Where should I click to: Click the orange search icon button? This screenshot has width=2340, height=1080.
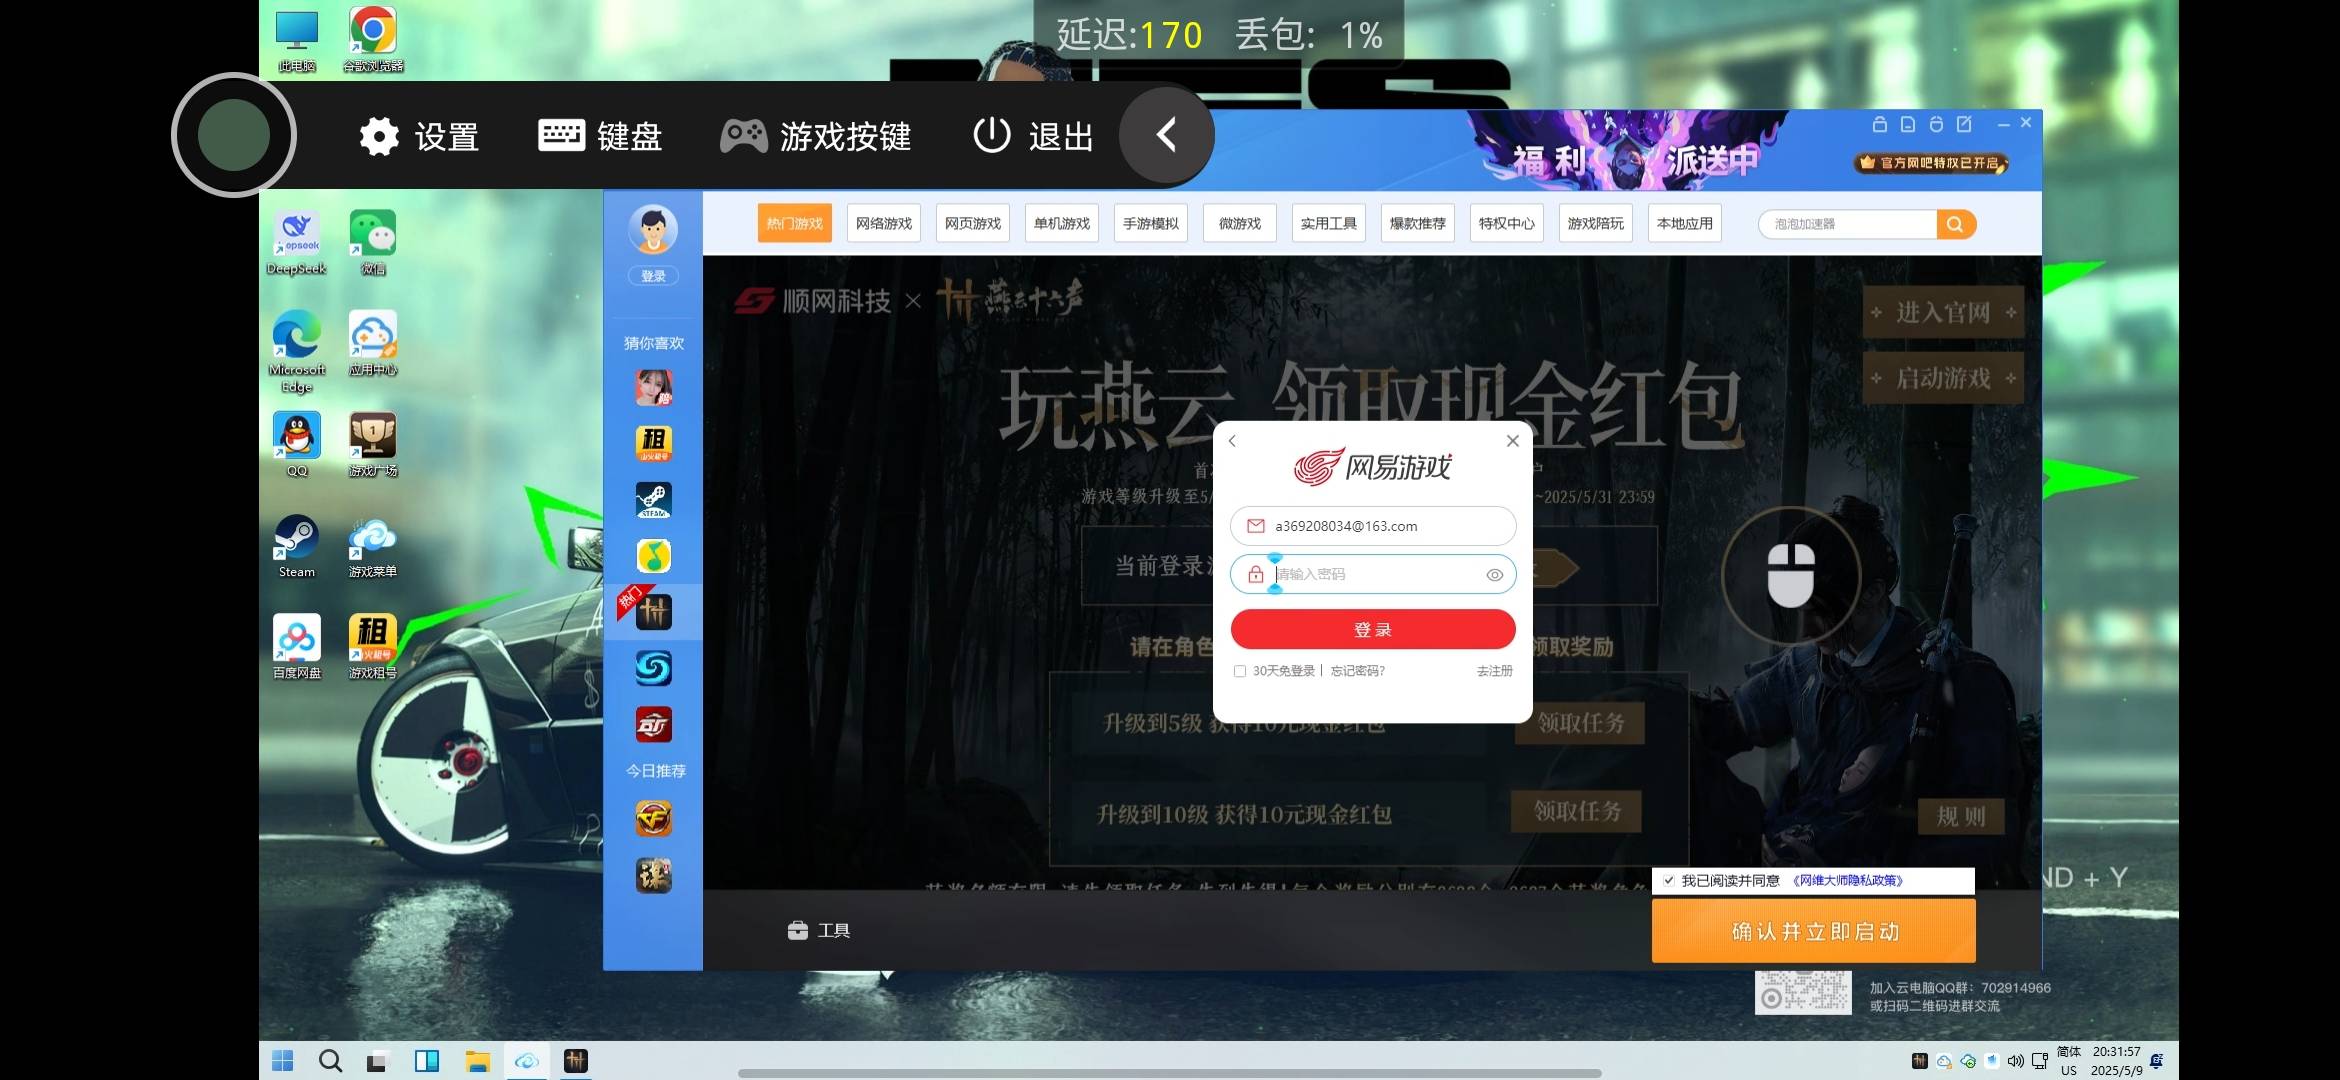pyautogui.click(x=1956, y=224)
